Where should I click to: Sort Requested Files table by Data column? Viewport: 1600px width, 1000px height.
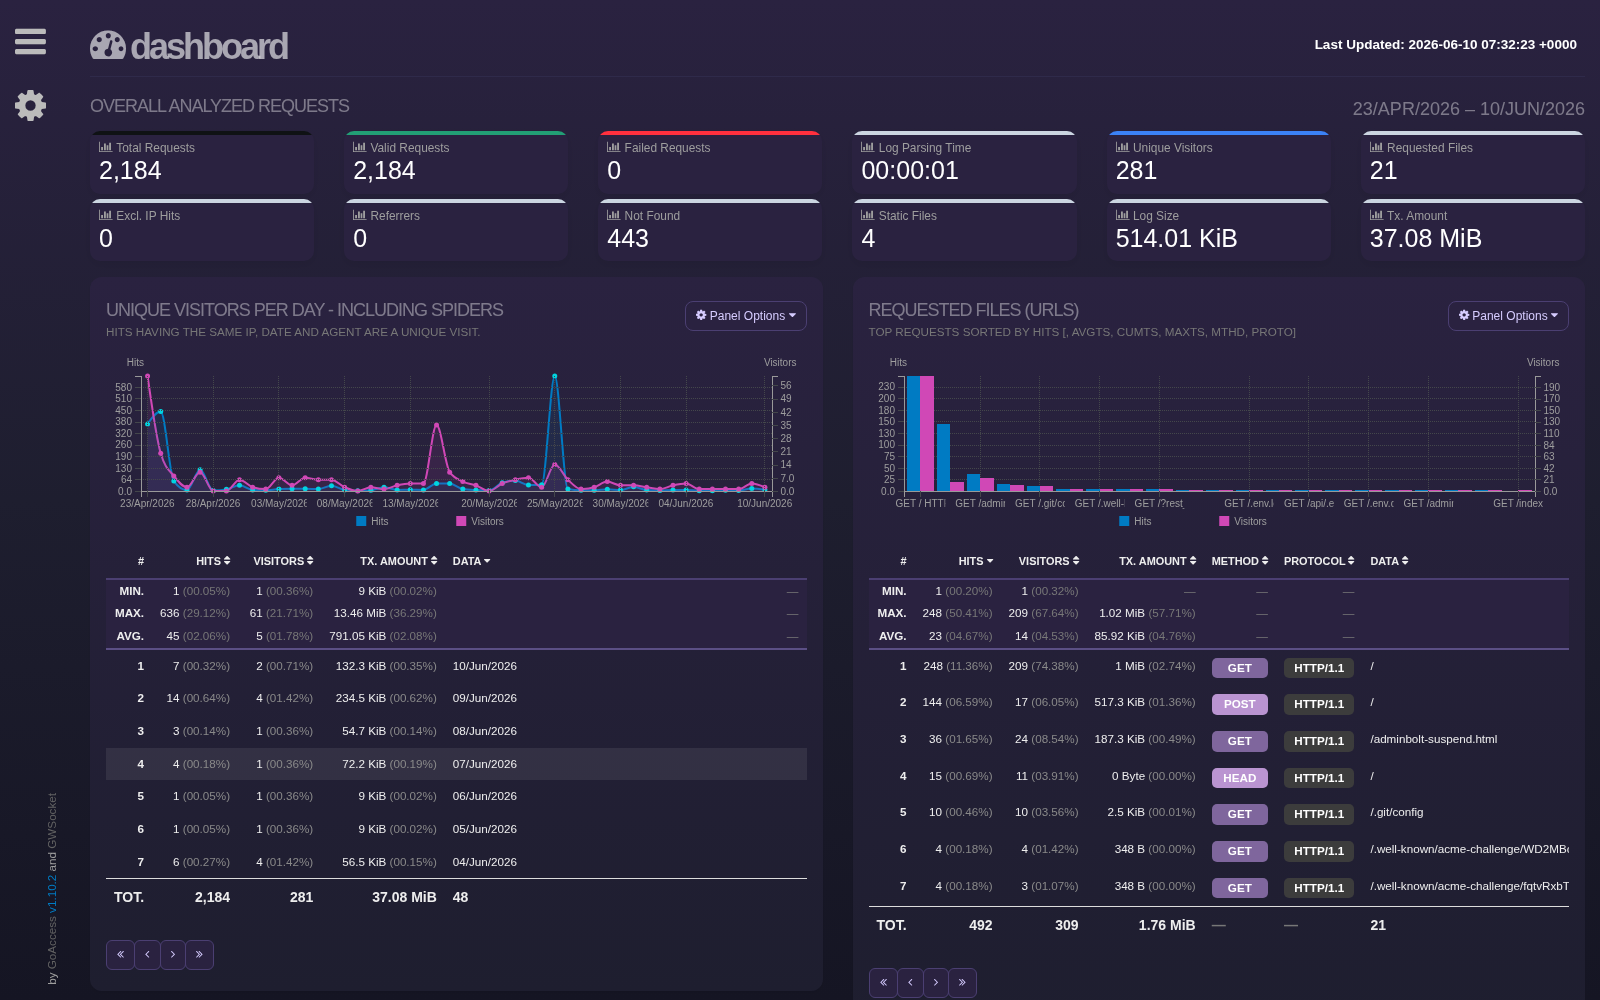tap(1390, 561)
